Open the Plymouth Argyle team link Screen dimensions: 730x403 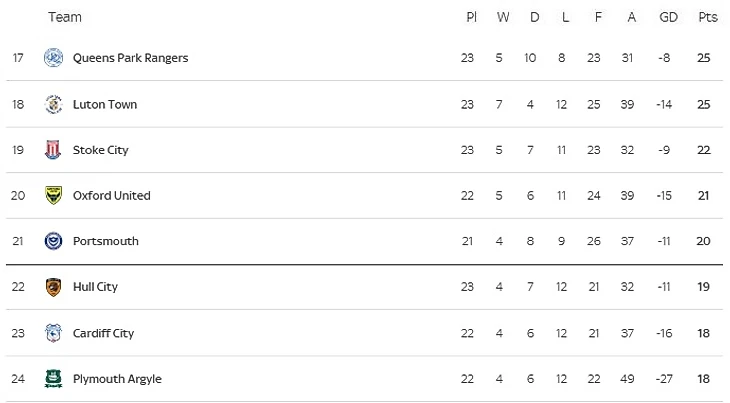tap(117, 379)
